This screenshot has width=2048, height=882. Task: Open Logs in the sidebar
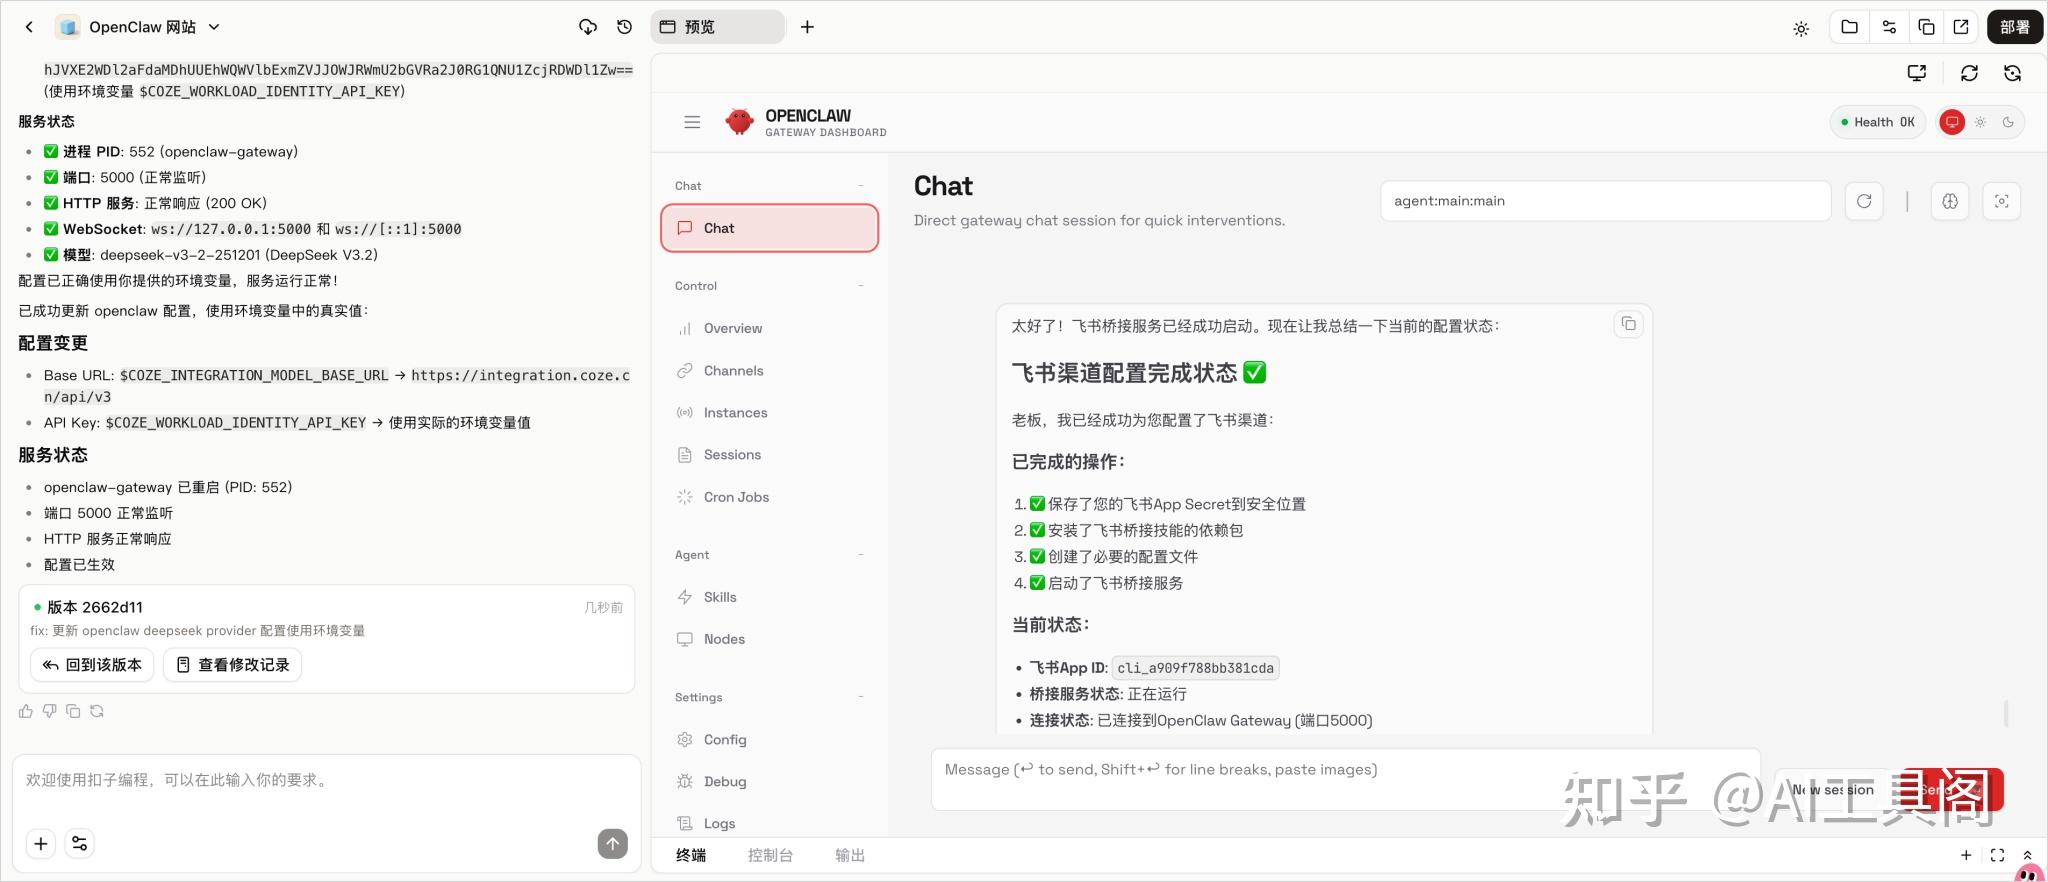(769, 823)
